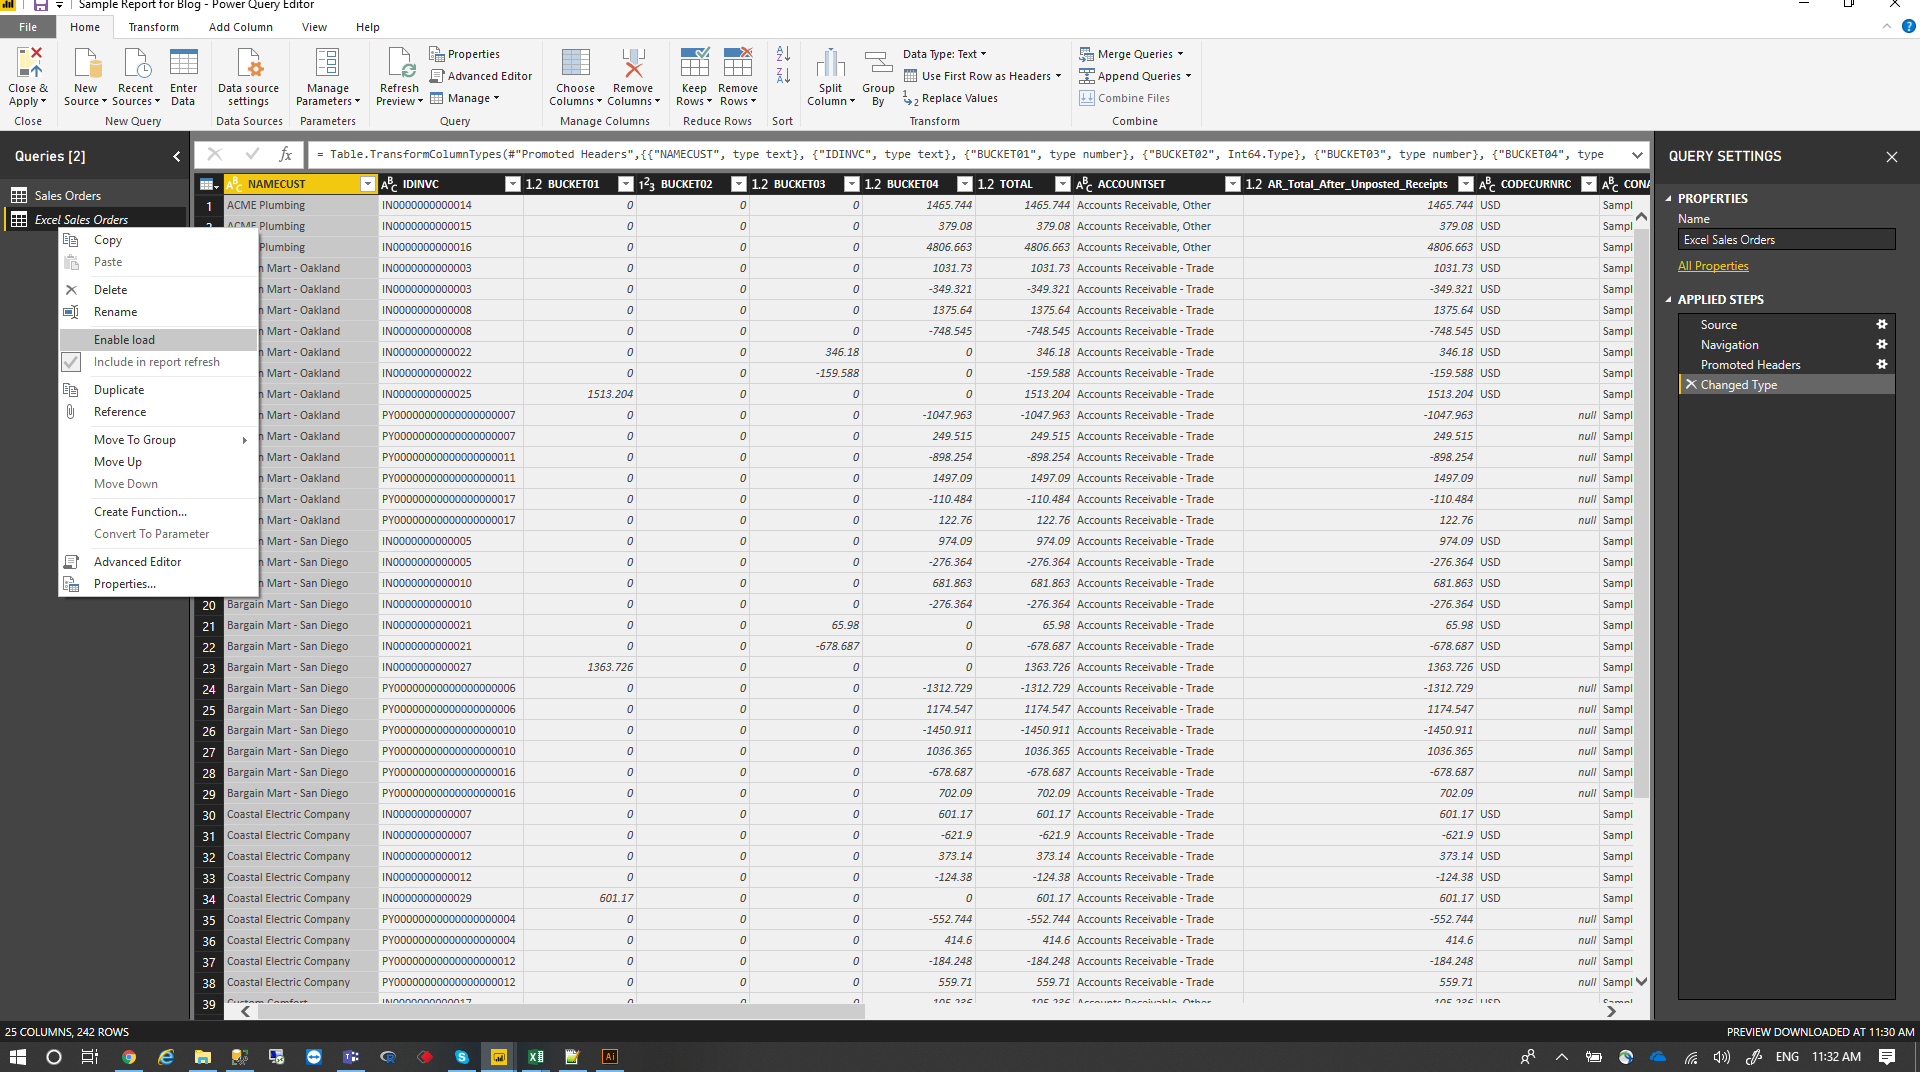
Task: Open the New Source icon
Action: pos(86,64)
